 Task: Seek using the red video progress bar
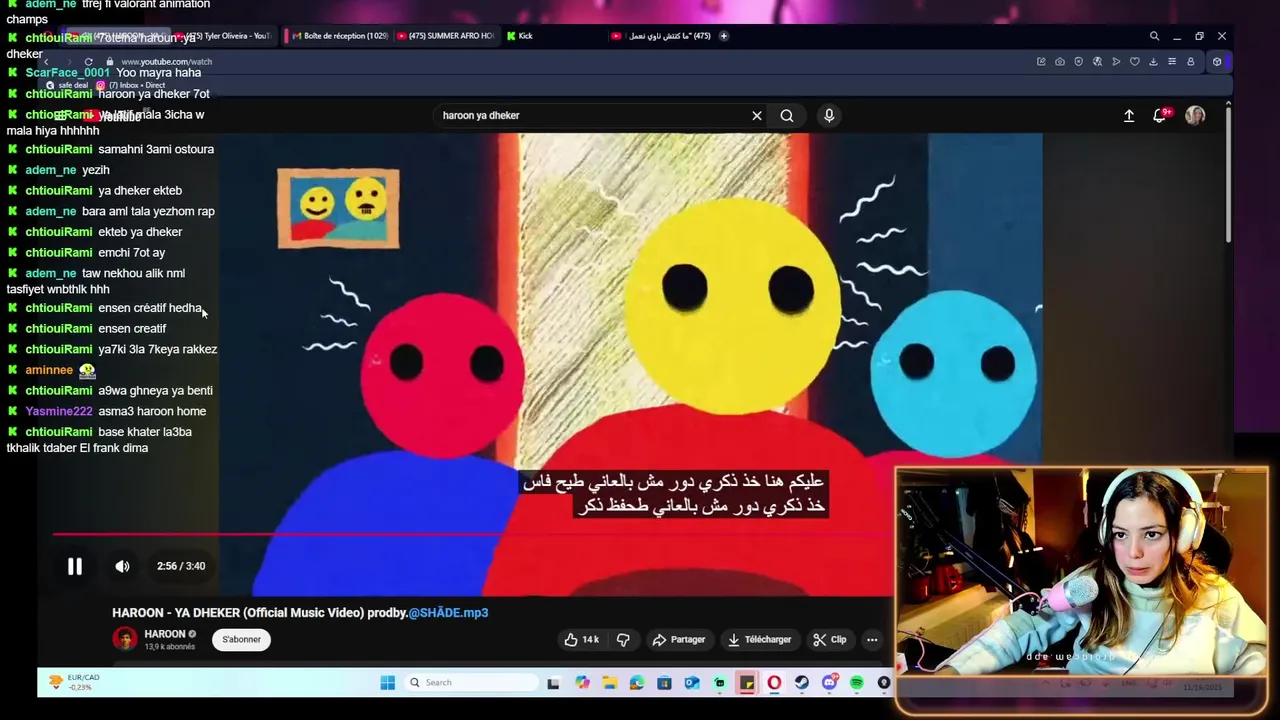click(x=472, y=534)
